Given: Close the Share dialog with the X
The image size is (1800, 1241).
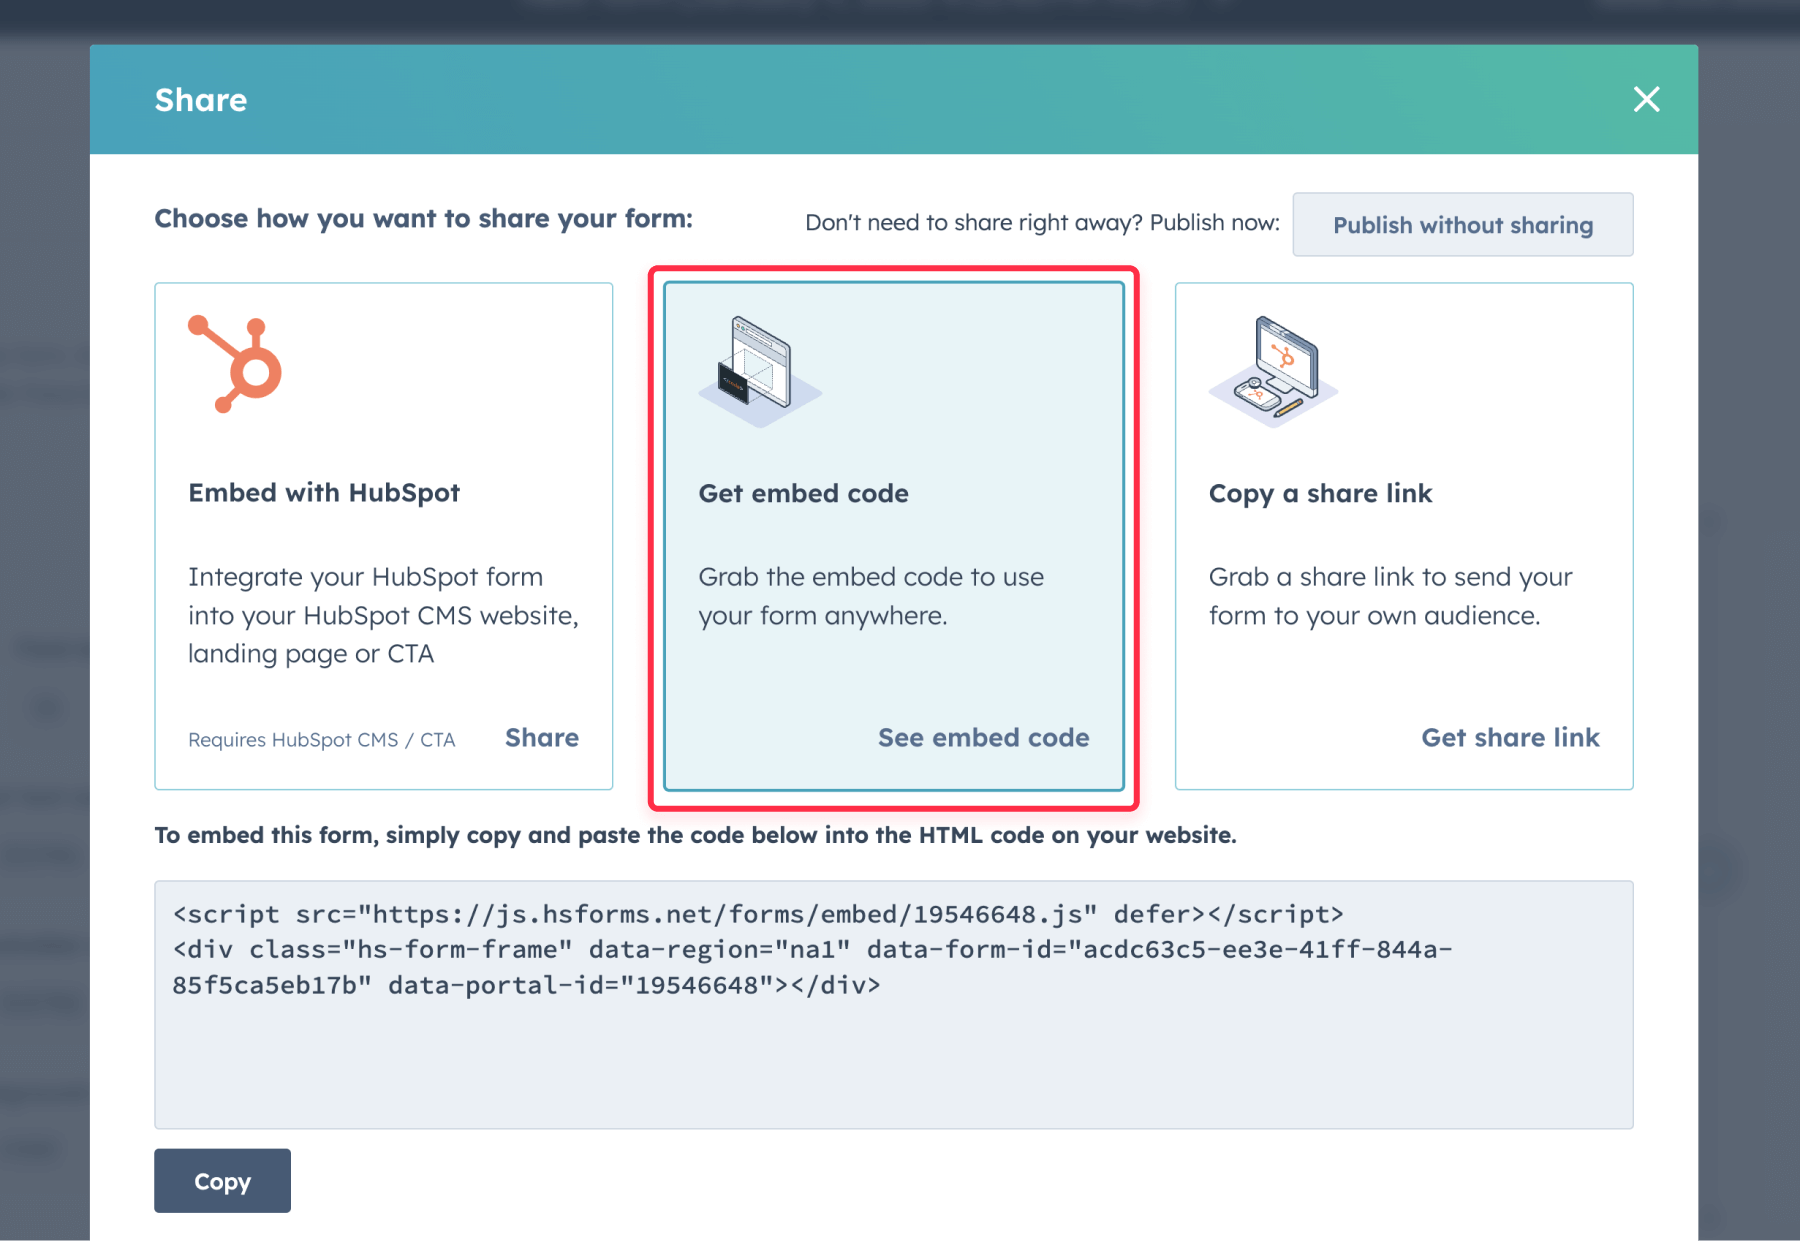Looking at the screenshot, I should coord(1646,99).
